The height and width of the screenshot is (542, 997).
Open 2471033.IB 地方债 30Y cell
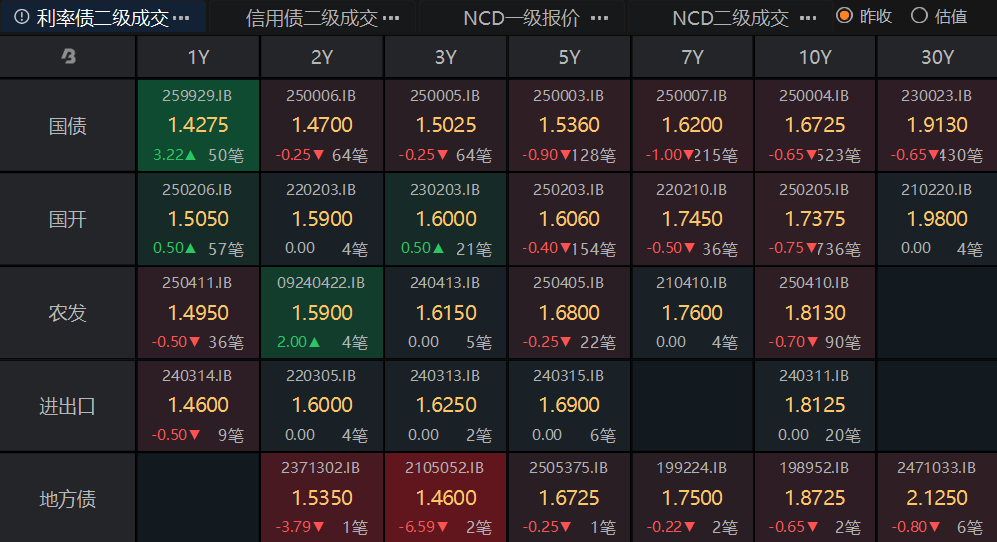coord(937,498)
